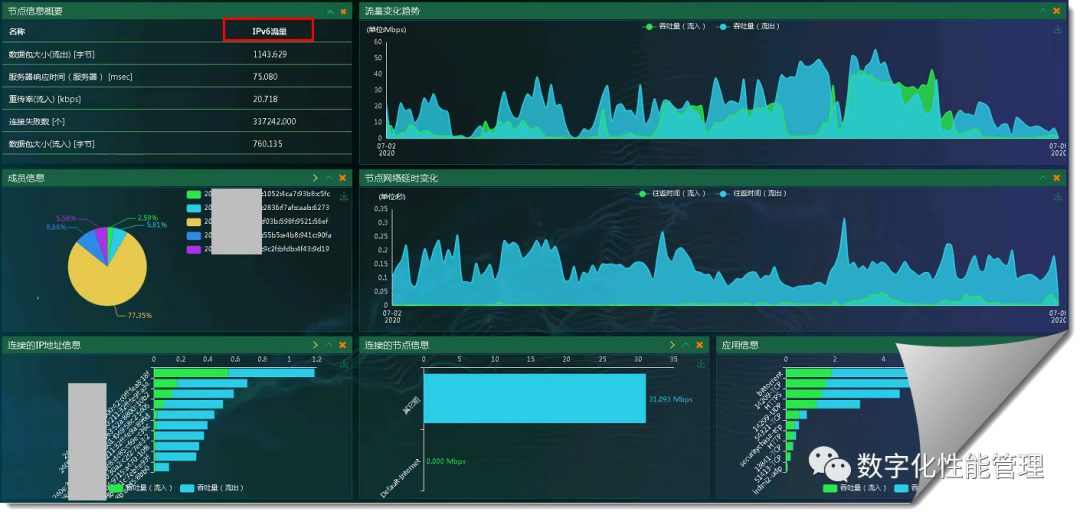
Task: Download the 流量变化趋势 chart data
Action: 1057,29
